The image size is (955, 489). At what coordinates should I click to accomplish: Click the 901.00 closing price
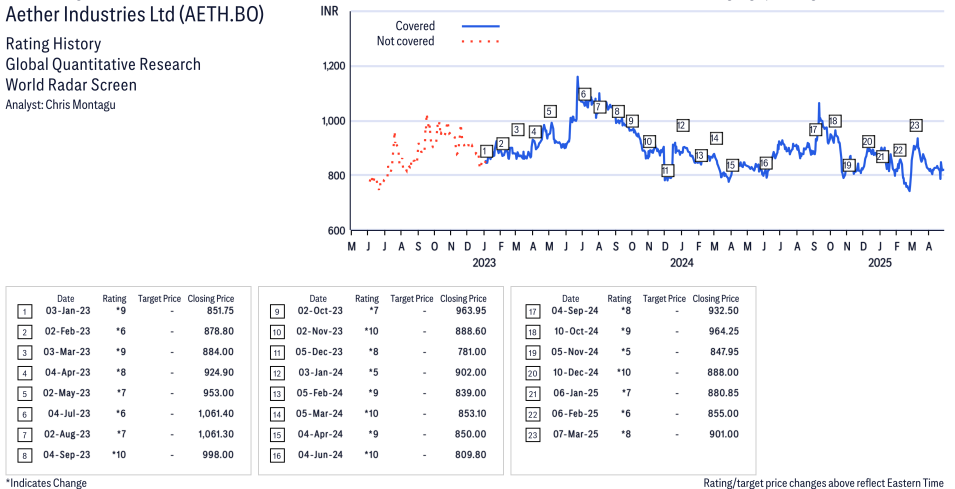click(724, 434)
